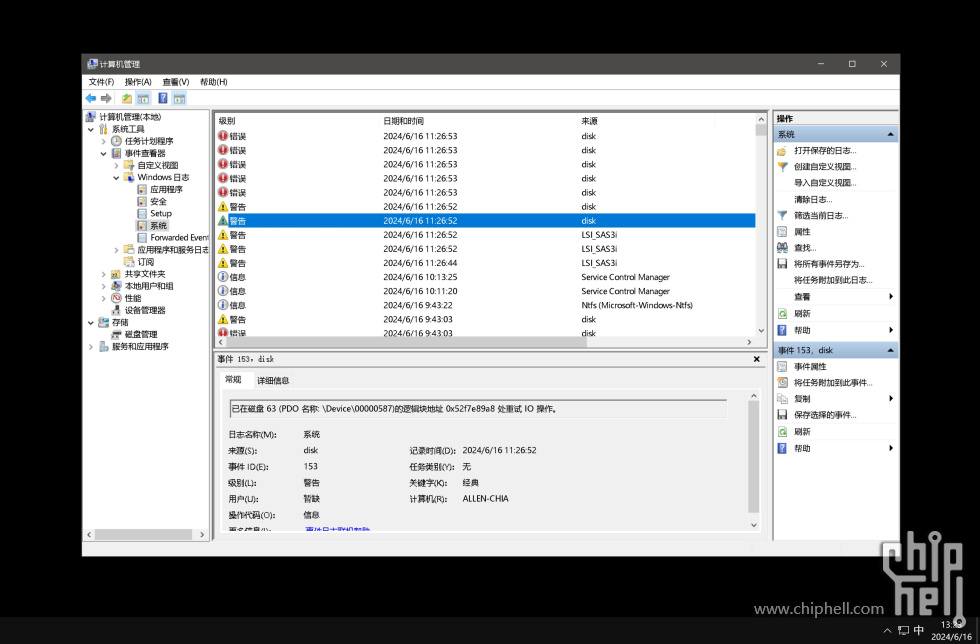Click the Up one level toolbar icon

click(127, 98)
